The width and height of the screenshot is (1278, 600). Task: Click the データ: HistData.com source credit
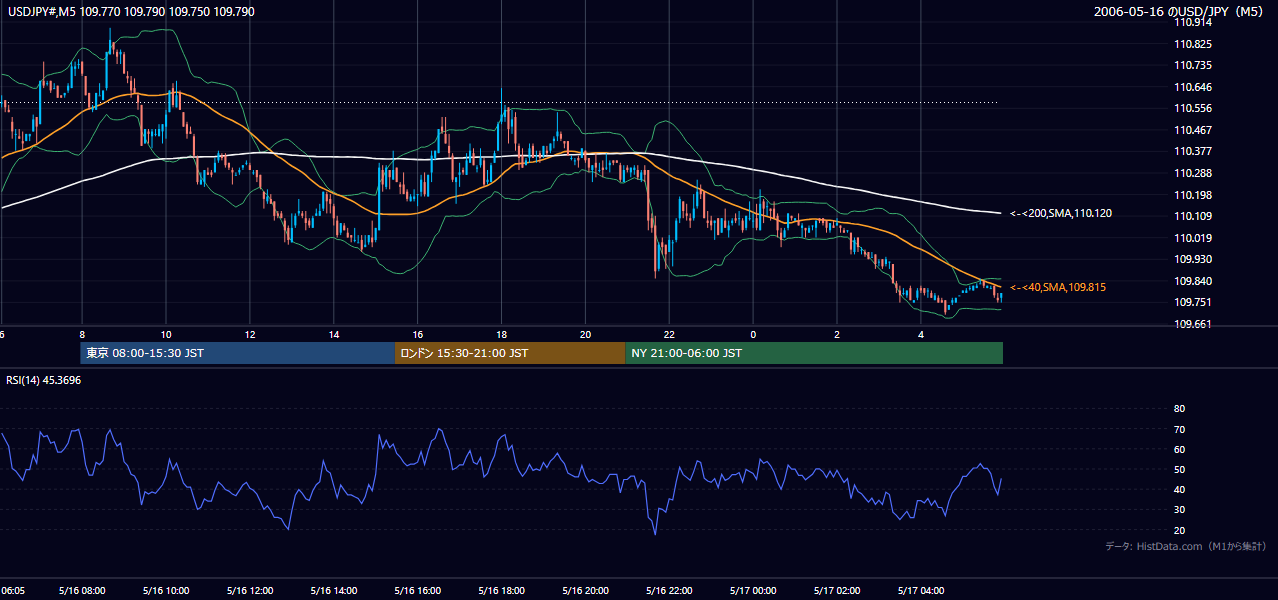pyautogui.click(x=1186, y=546)
